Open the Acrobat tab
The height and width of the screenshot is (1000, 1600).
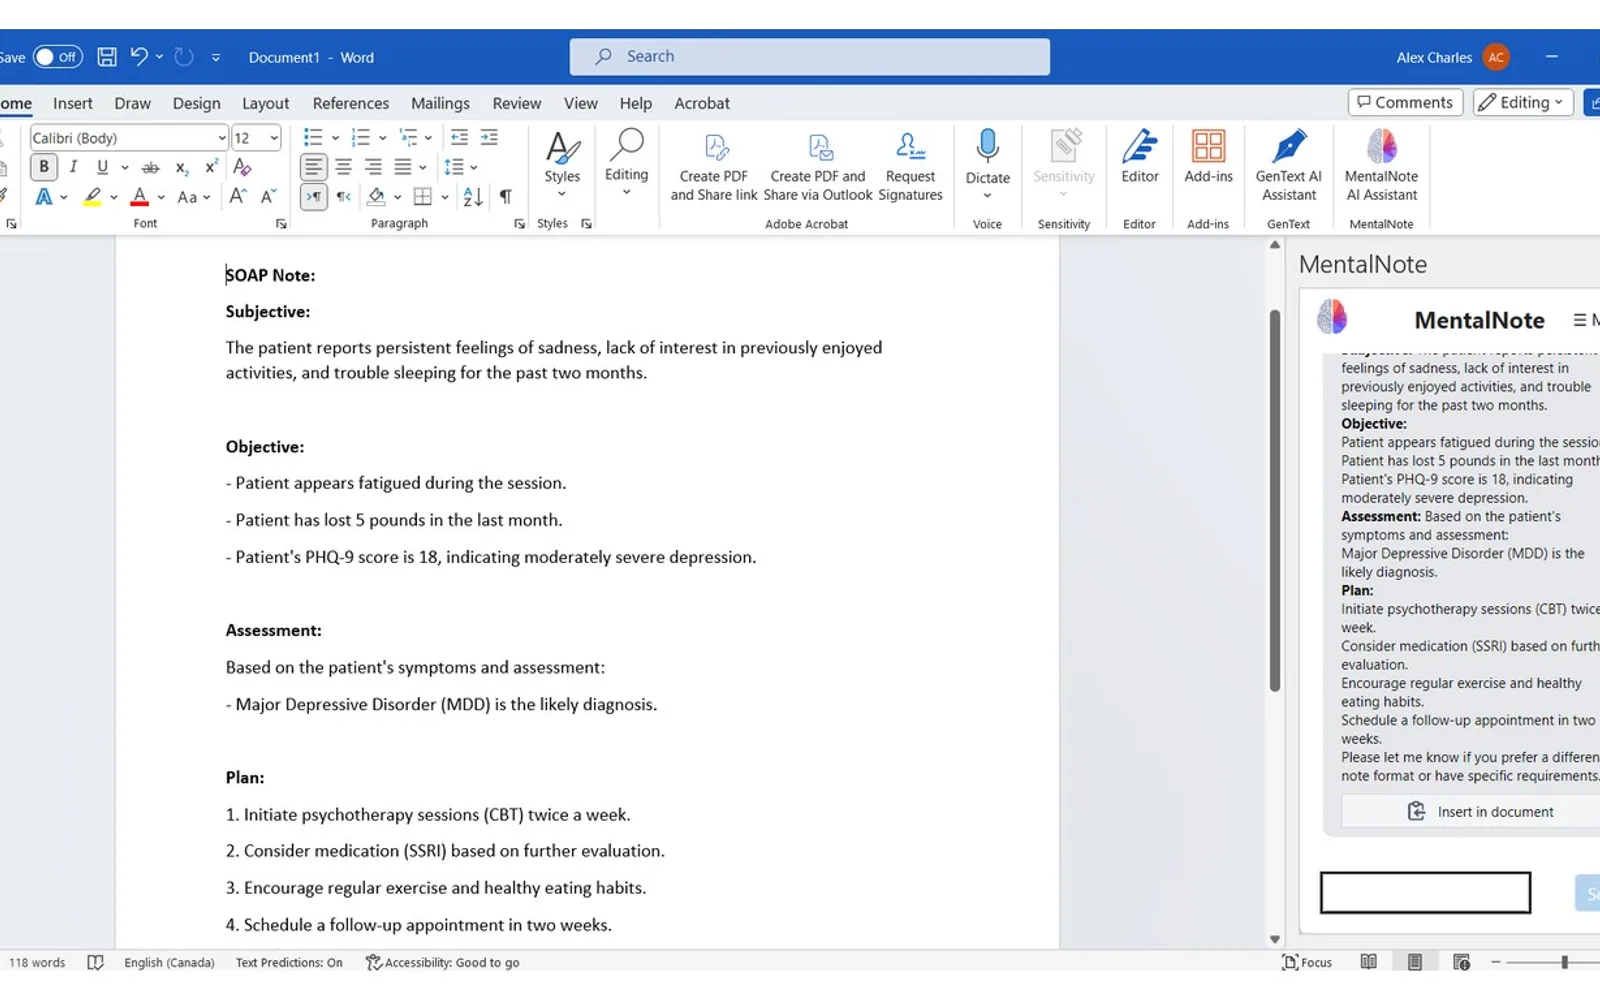tap(702, 103)
